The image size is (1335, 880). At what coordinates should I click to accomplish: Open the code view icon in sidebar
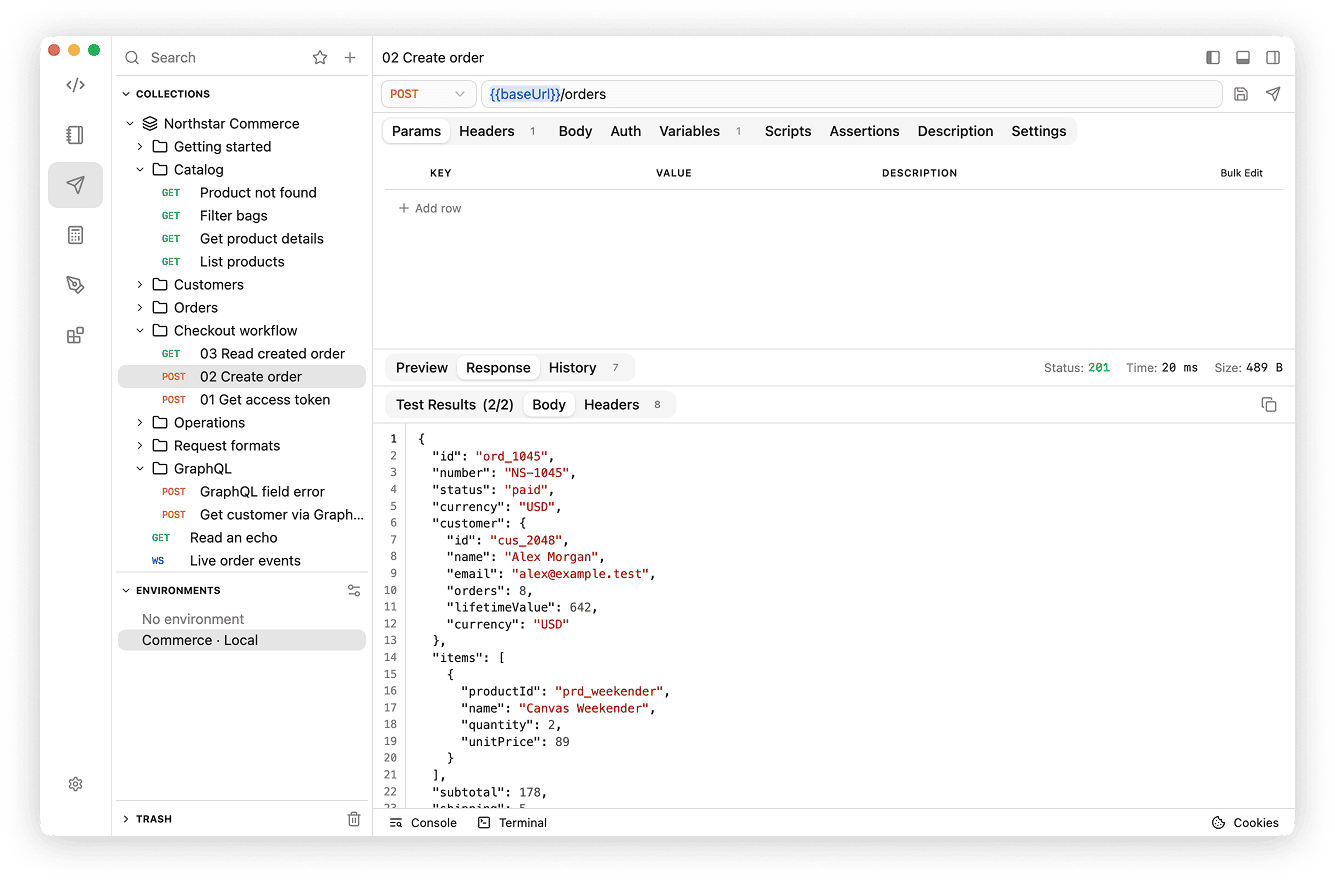75,85
